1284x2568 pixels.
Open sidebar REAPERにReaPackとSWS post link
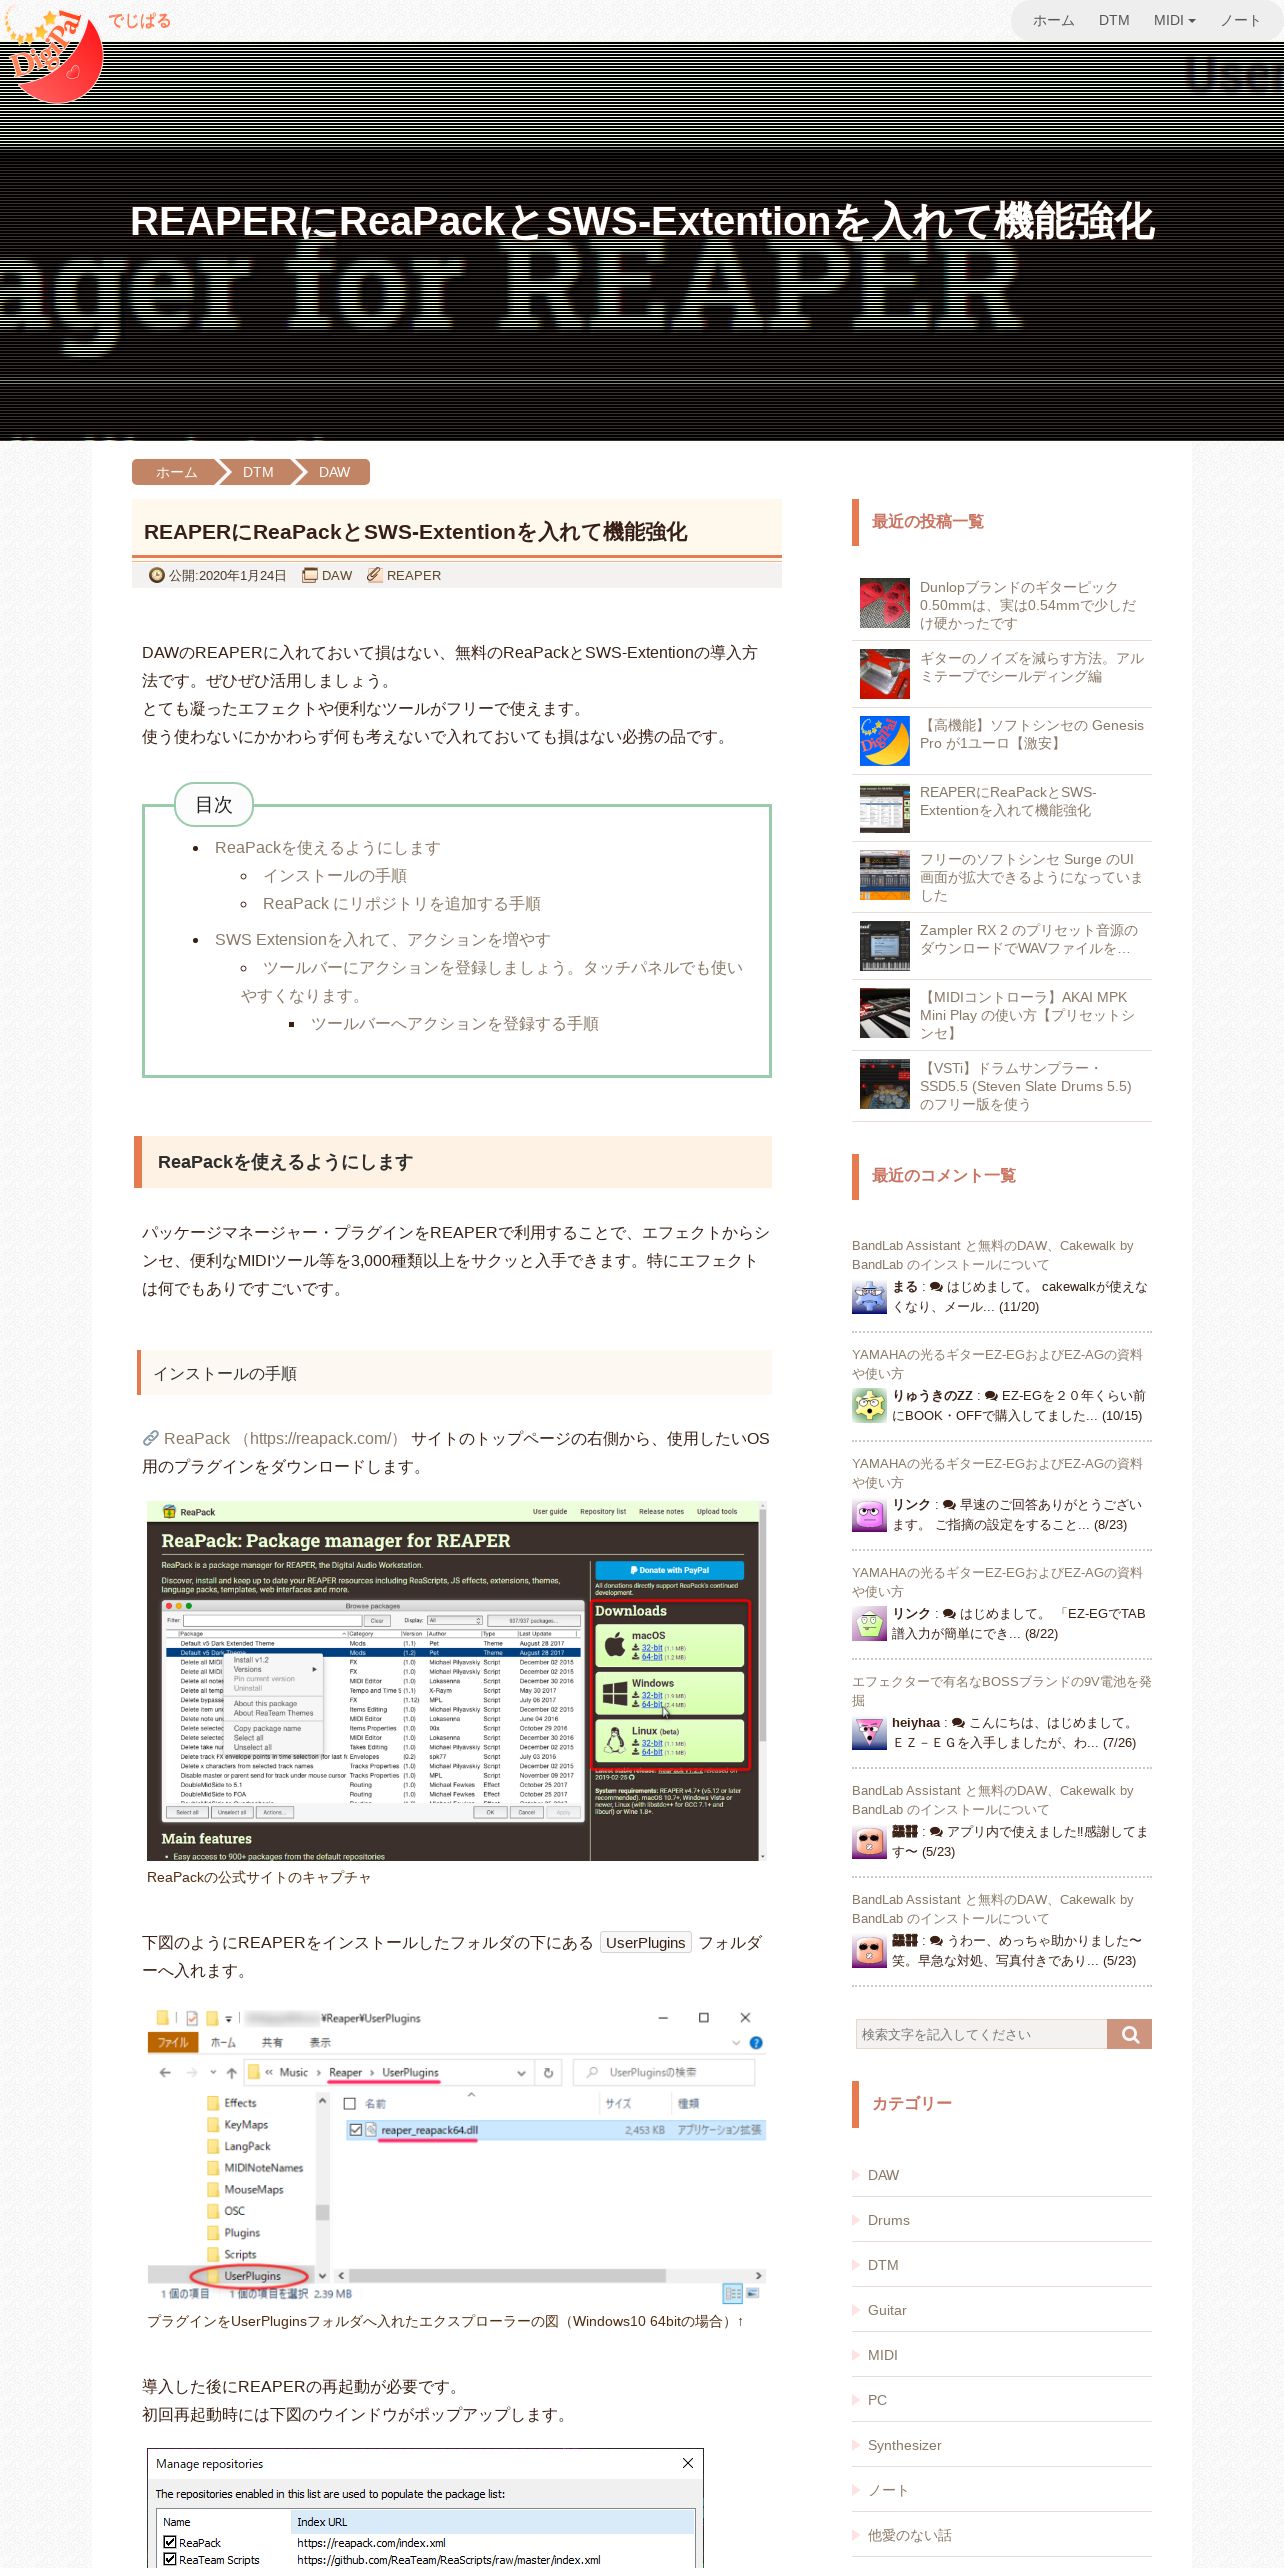[1008, 801]
